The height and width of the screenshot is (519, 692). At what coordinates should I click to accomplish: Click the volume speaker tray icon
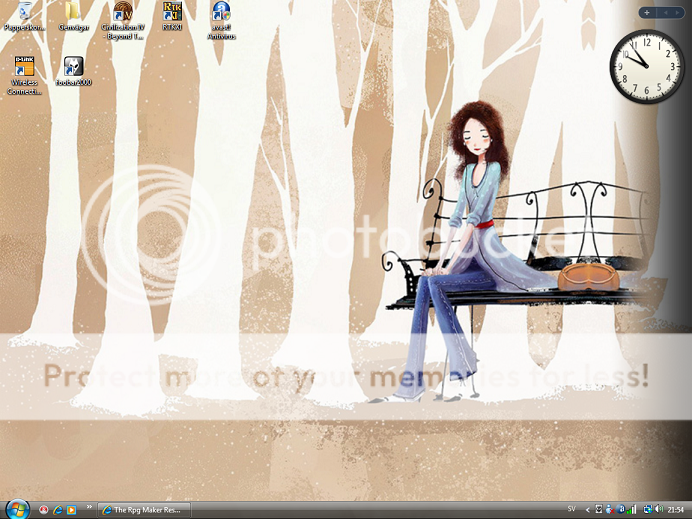coord(660,510)
